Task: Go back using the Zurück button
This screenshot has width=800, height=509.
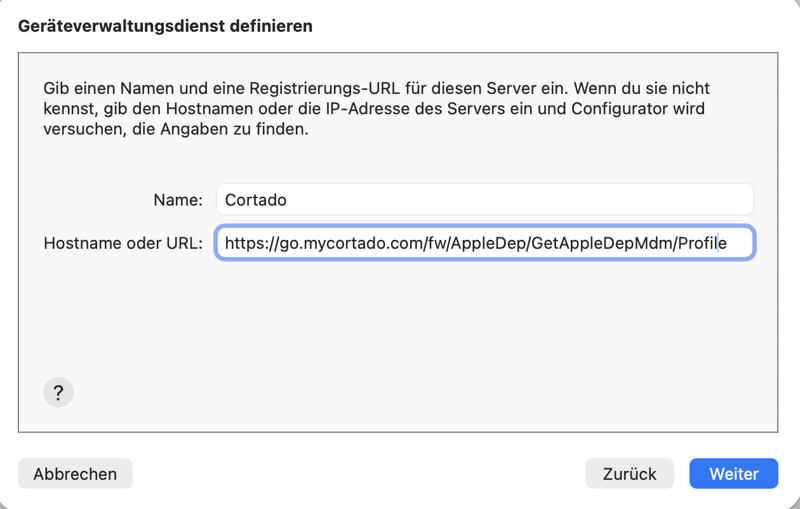Action: point(630,474)
